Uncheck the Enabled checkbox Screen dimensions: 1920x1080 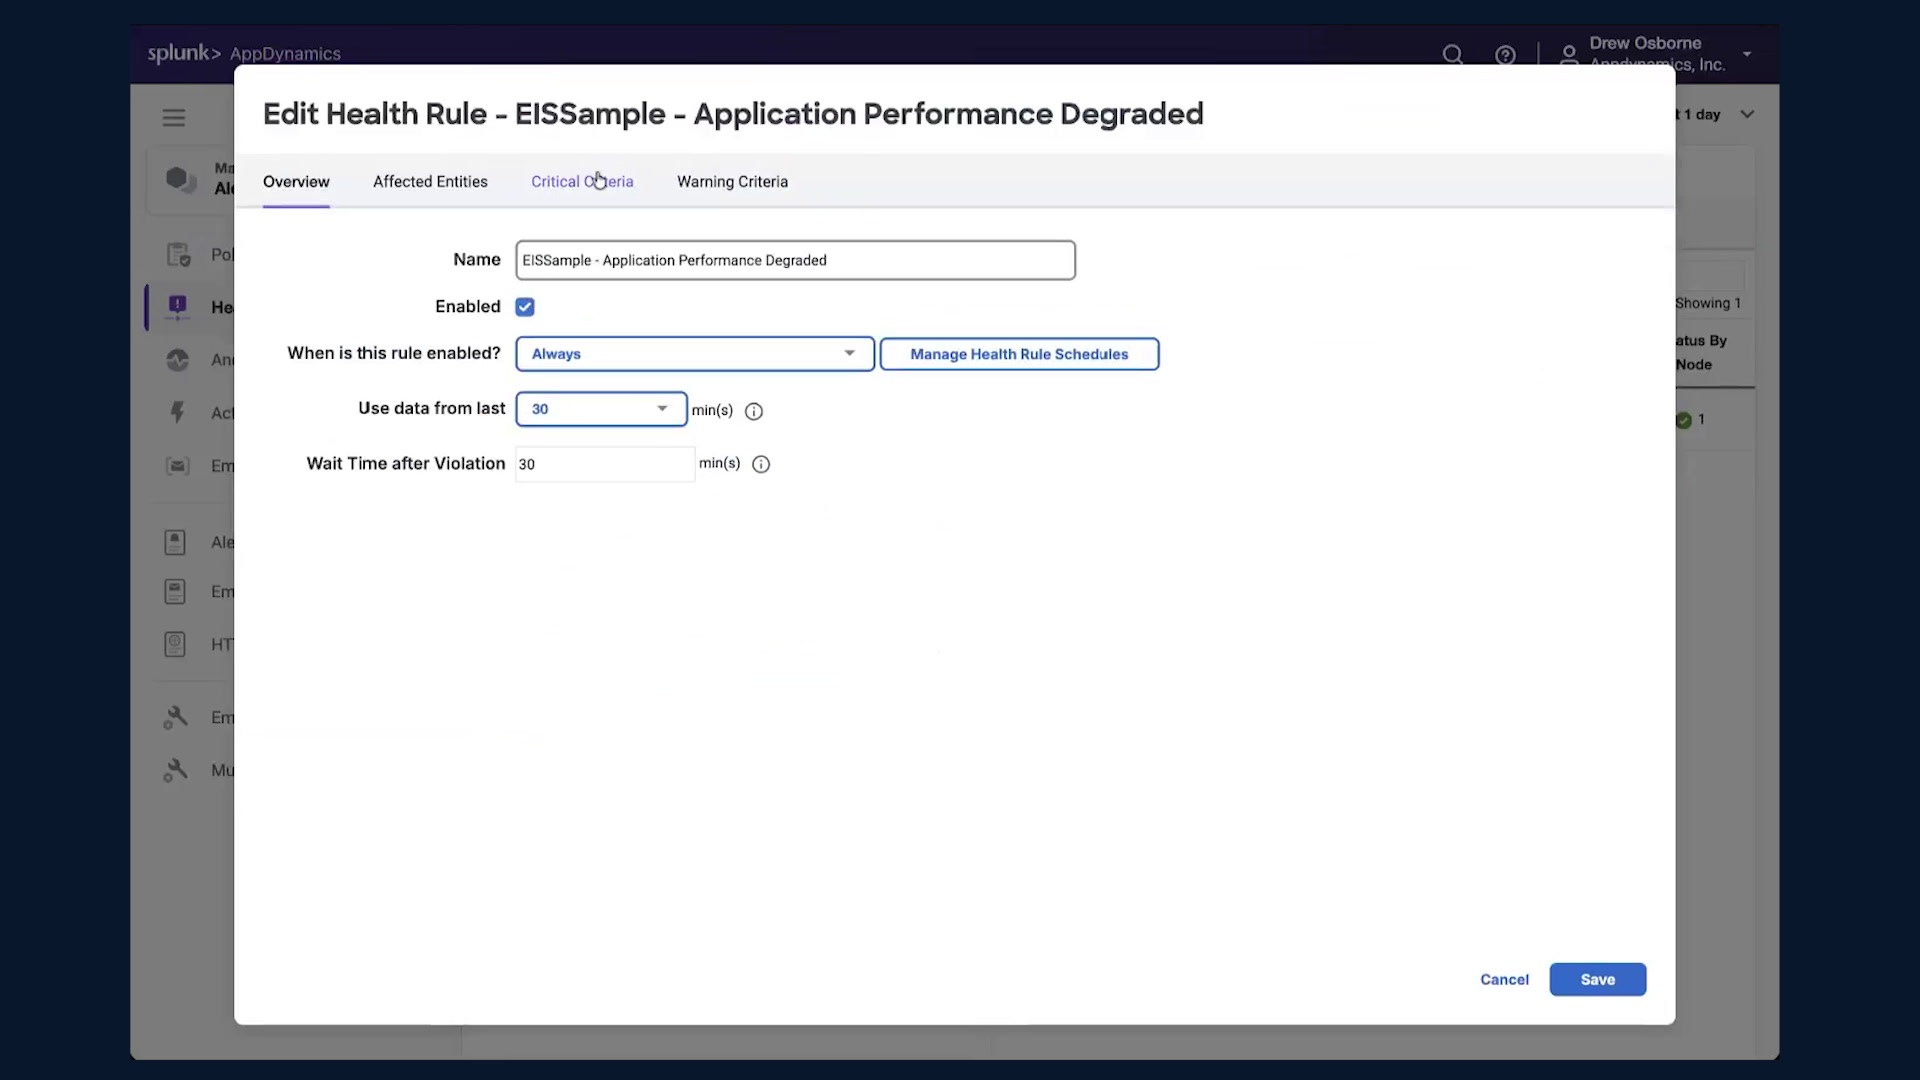pos(525,307)
